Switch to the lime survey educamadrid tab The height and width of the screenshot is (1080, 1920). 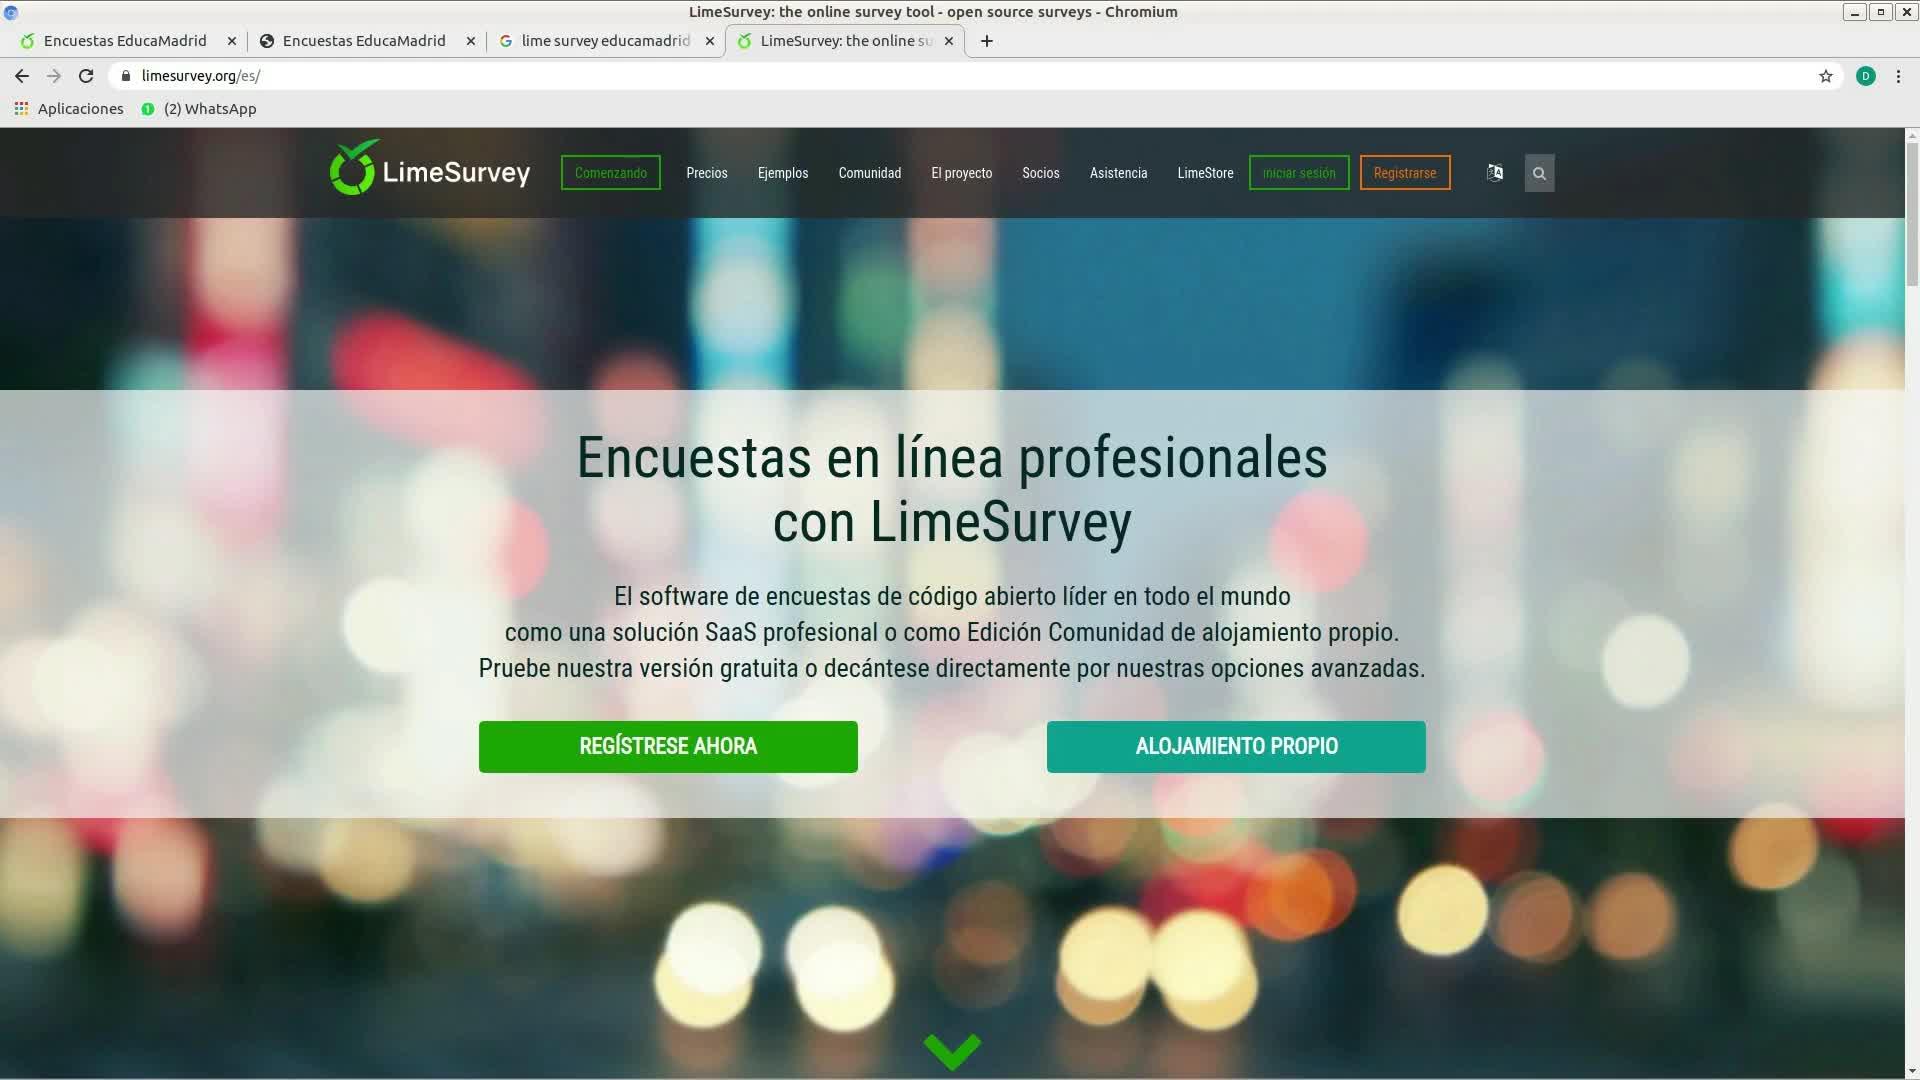[604, 41]
